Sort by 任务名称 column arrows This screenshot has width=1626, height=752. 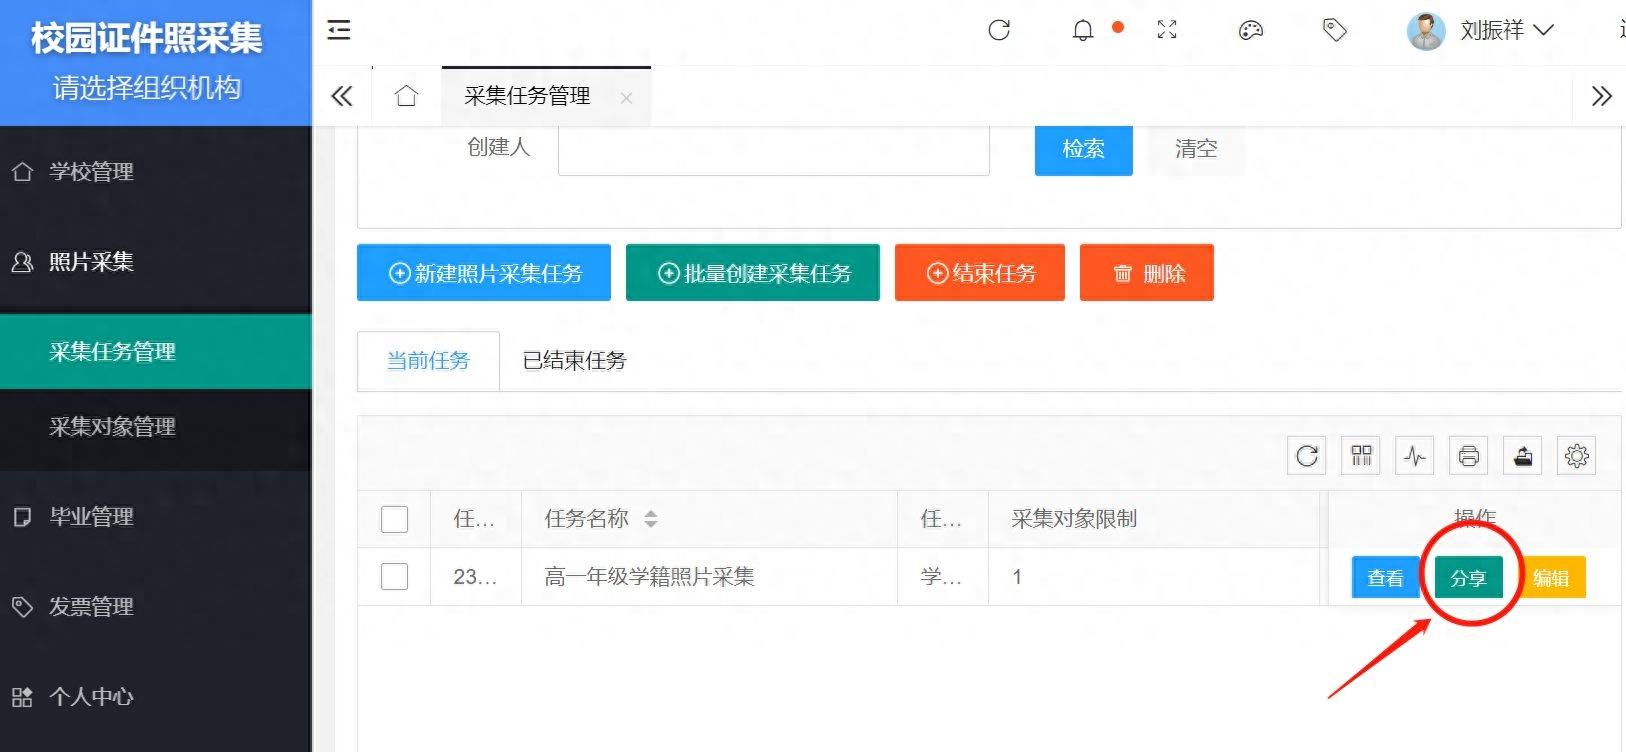pos(651,519)
